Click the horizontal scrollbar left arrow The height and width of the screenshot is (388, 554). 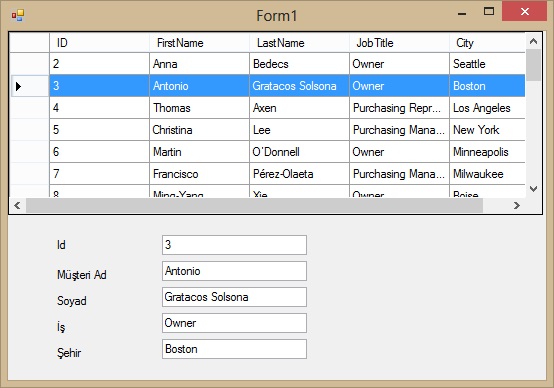(17, 205)
